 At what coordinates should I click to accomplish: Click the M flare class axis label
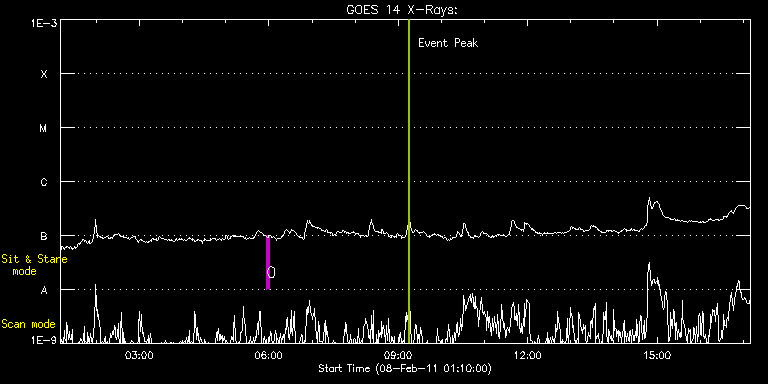pos(44,128)
